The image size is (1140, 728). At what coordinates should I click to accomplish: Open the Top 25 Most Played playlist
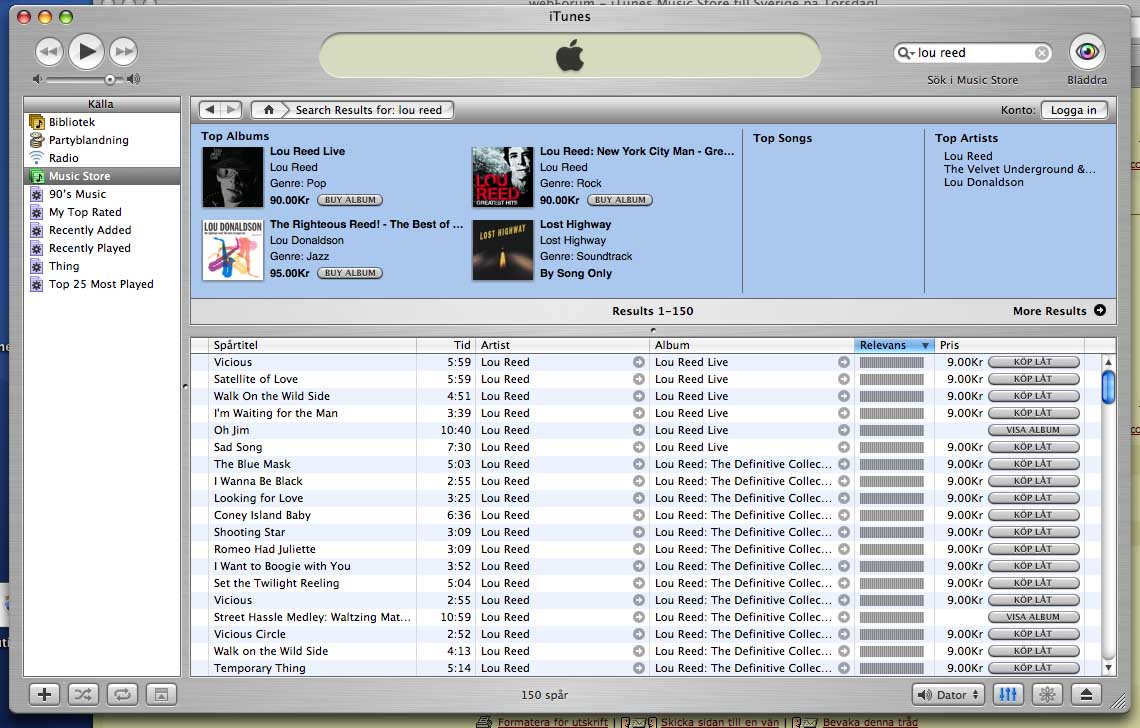[102, 284]
